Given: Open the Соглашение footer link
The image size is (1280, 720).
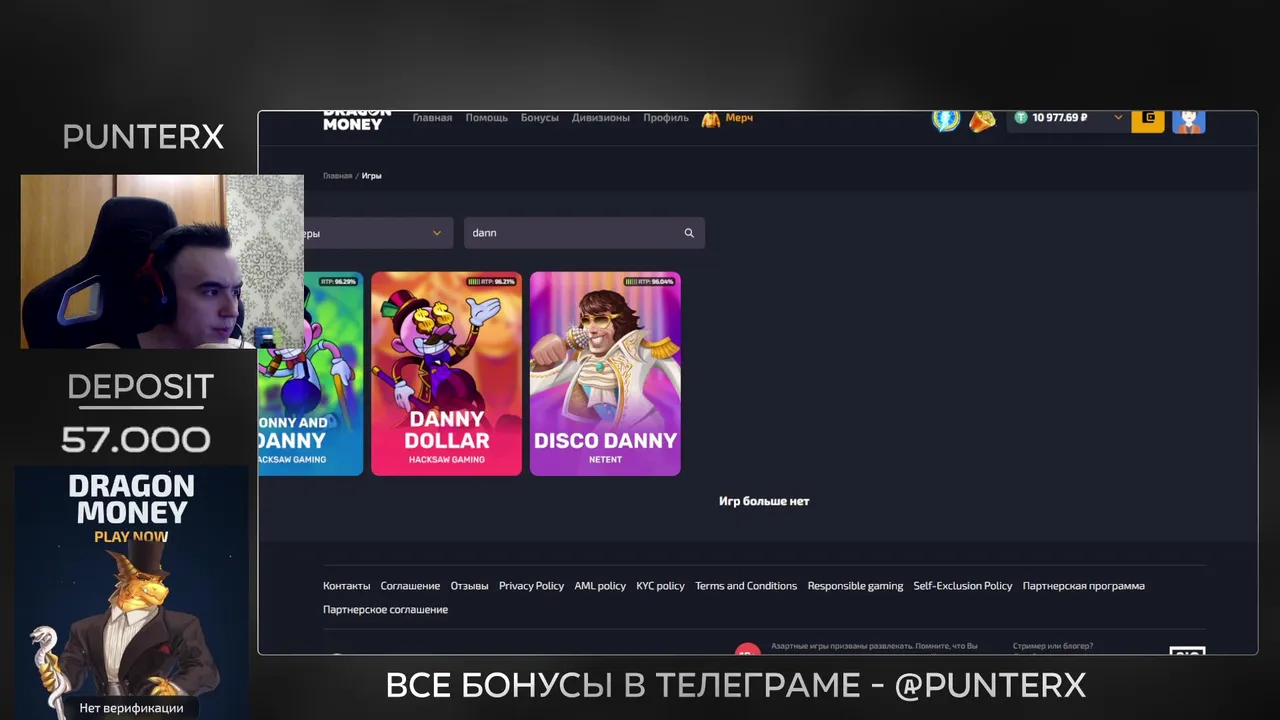Looking at the screenshot, I should pyautogui.click(x=410, y=586).
